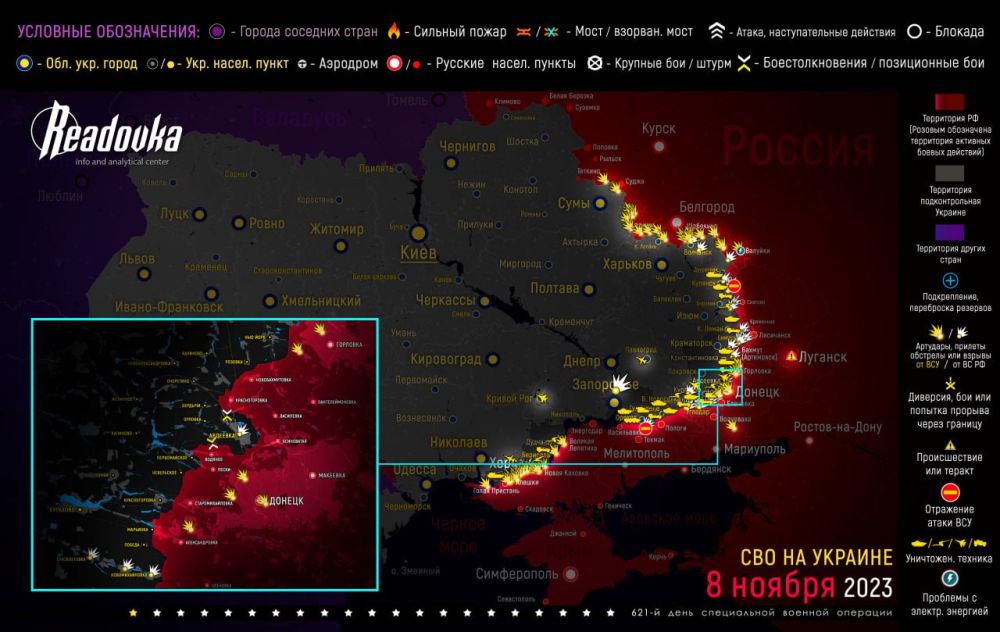Click the electricity problems lightning icon
Image resolution: width=1000 pixels, height=632 pixels.
pyautogui.click(x=950, y=577)
